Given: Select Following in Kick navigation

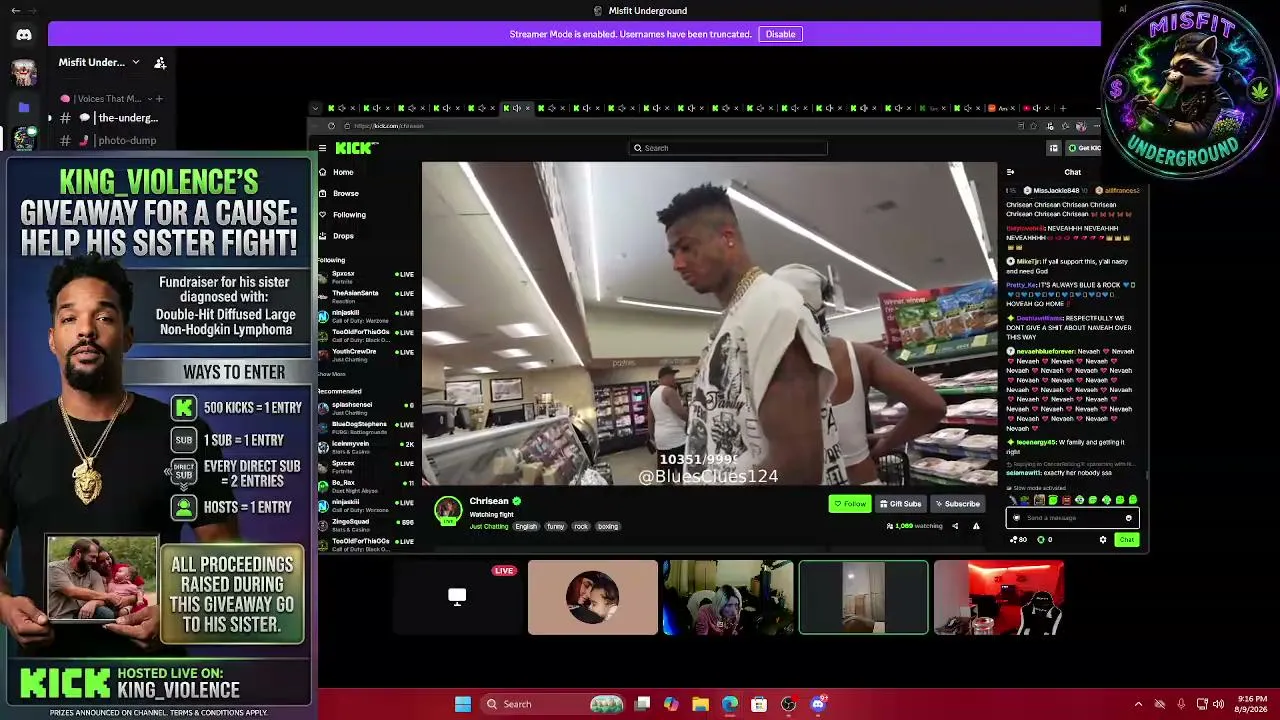Looking at the screenshot, I should point(350,214).
